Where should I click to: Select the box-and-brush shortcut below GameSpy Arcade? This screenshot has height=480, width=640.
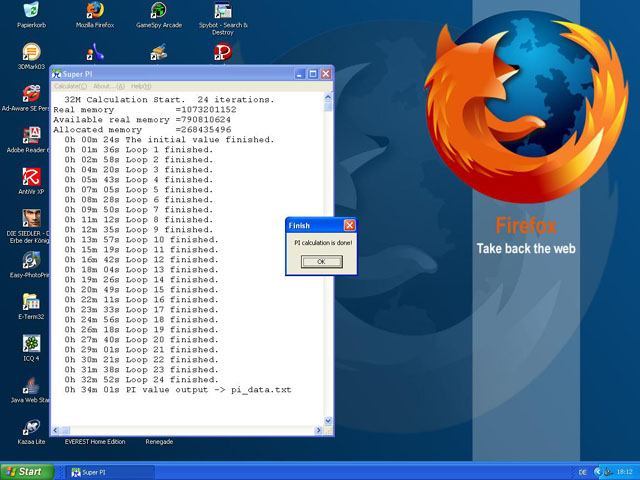pyautogui.click(x=158, y=53)
